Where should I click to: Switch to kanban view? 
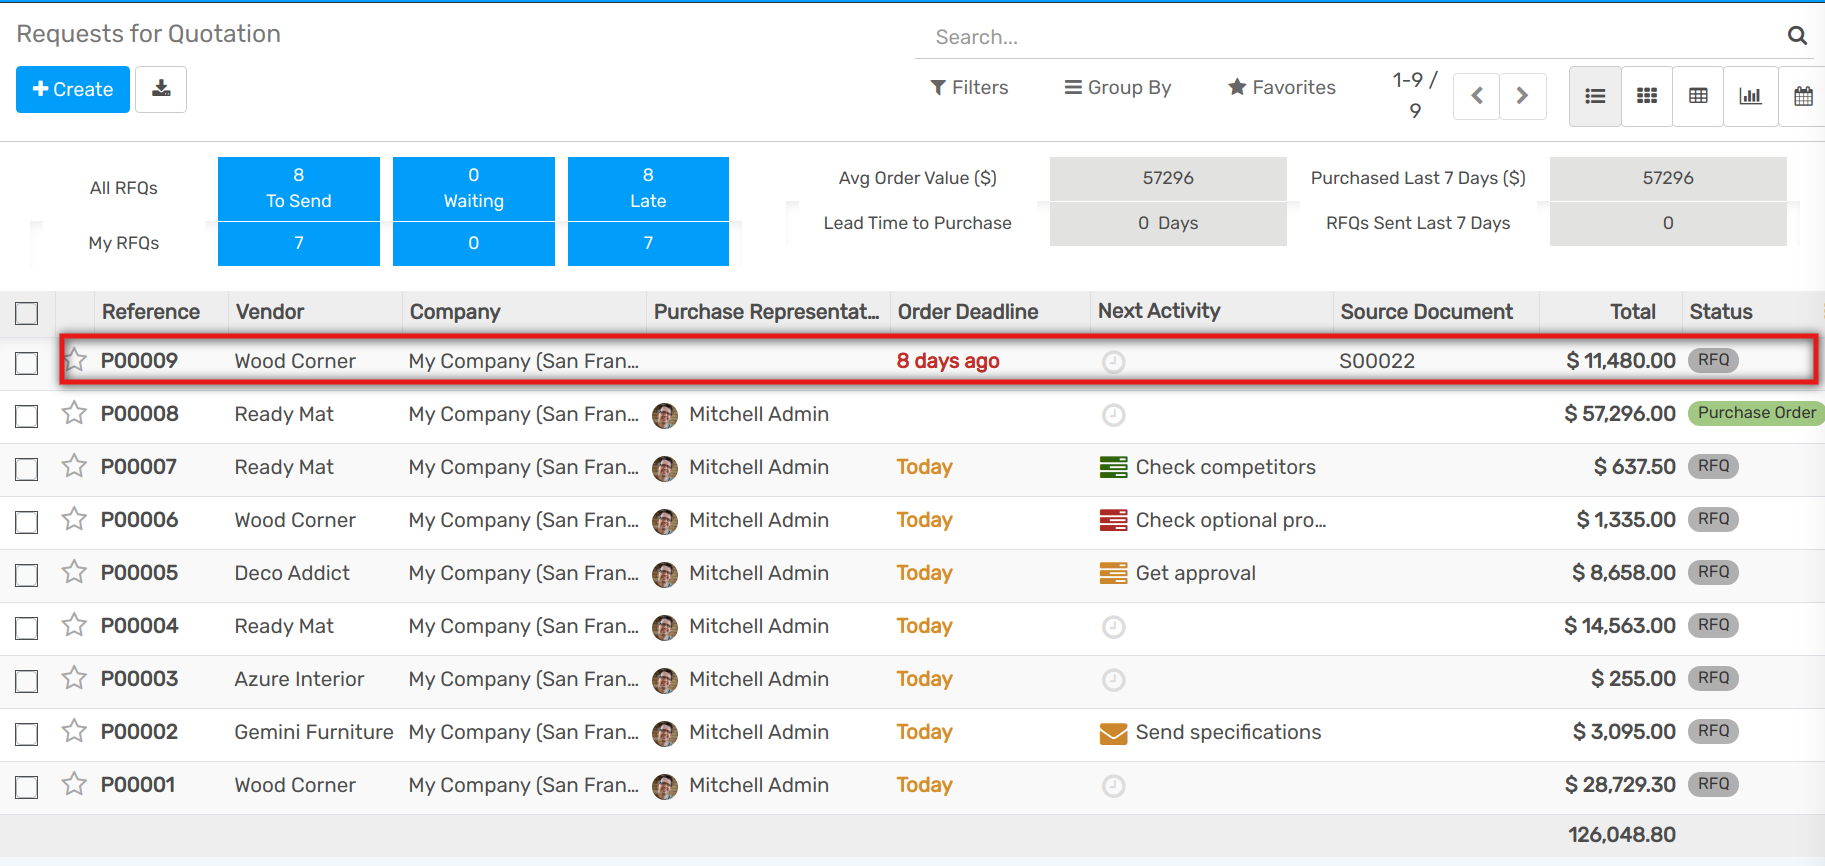(1646, 96)
